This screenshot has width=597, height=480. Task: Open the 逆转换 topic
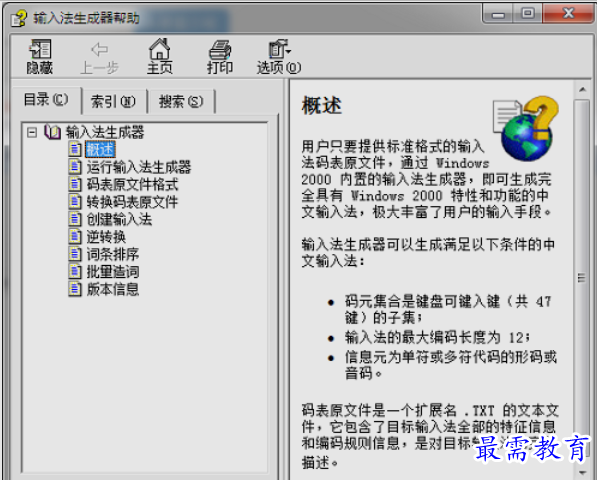click(x=106, y=237)
